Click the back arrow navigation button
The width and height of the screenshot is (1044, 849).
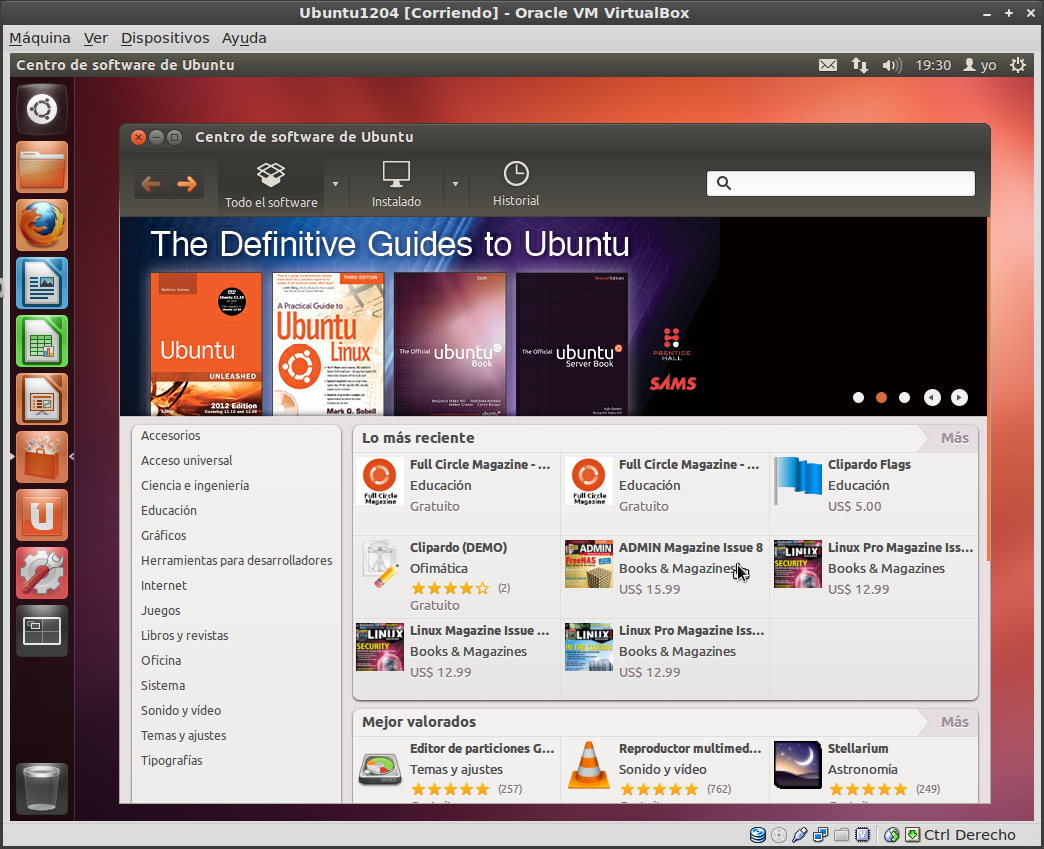[x=151, y=184]
